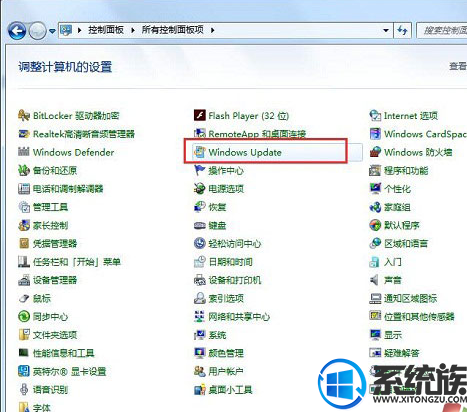Open the 家庭组 icon
Image resolution: width=467 pixels, height=412 pixels.
coord(375,207)
